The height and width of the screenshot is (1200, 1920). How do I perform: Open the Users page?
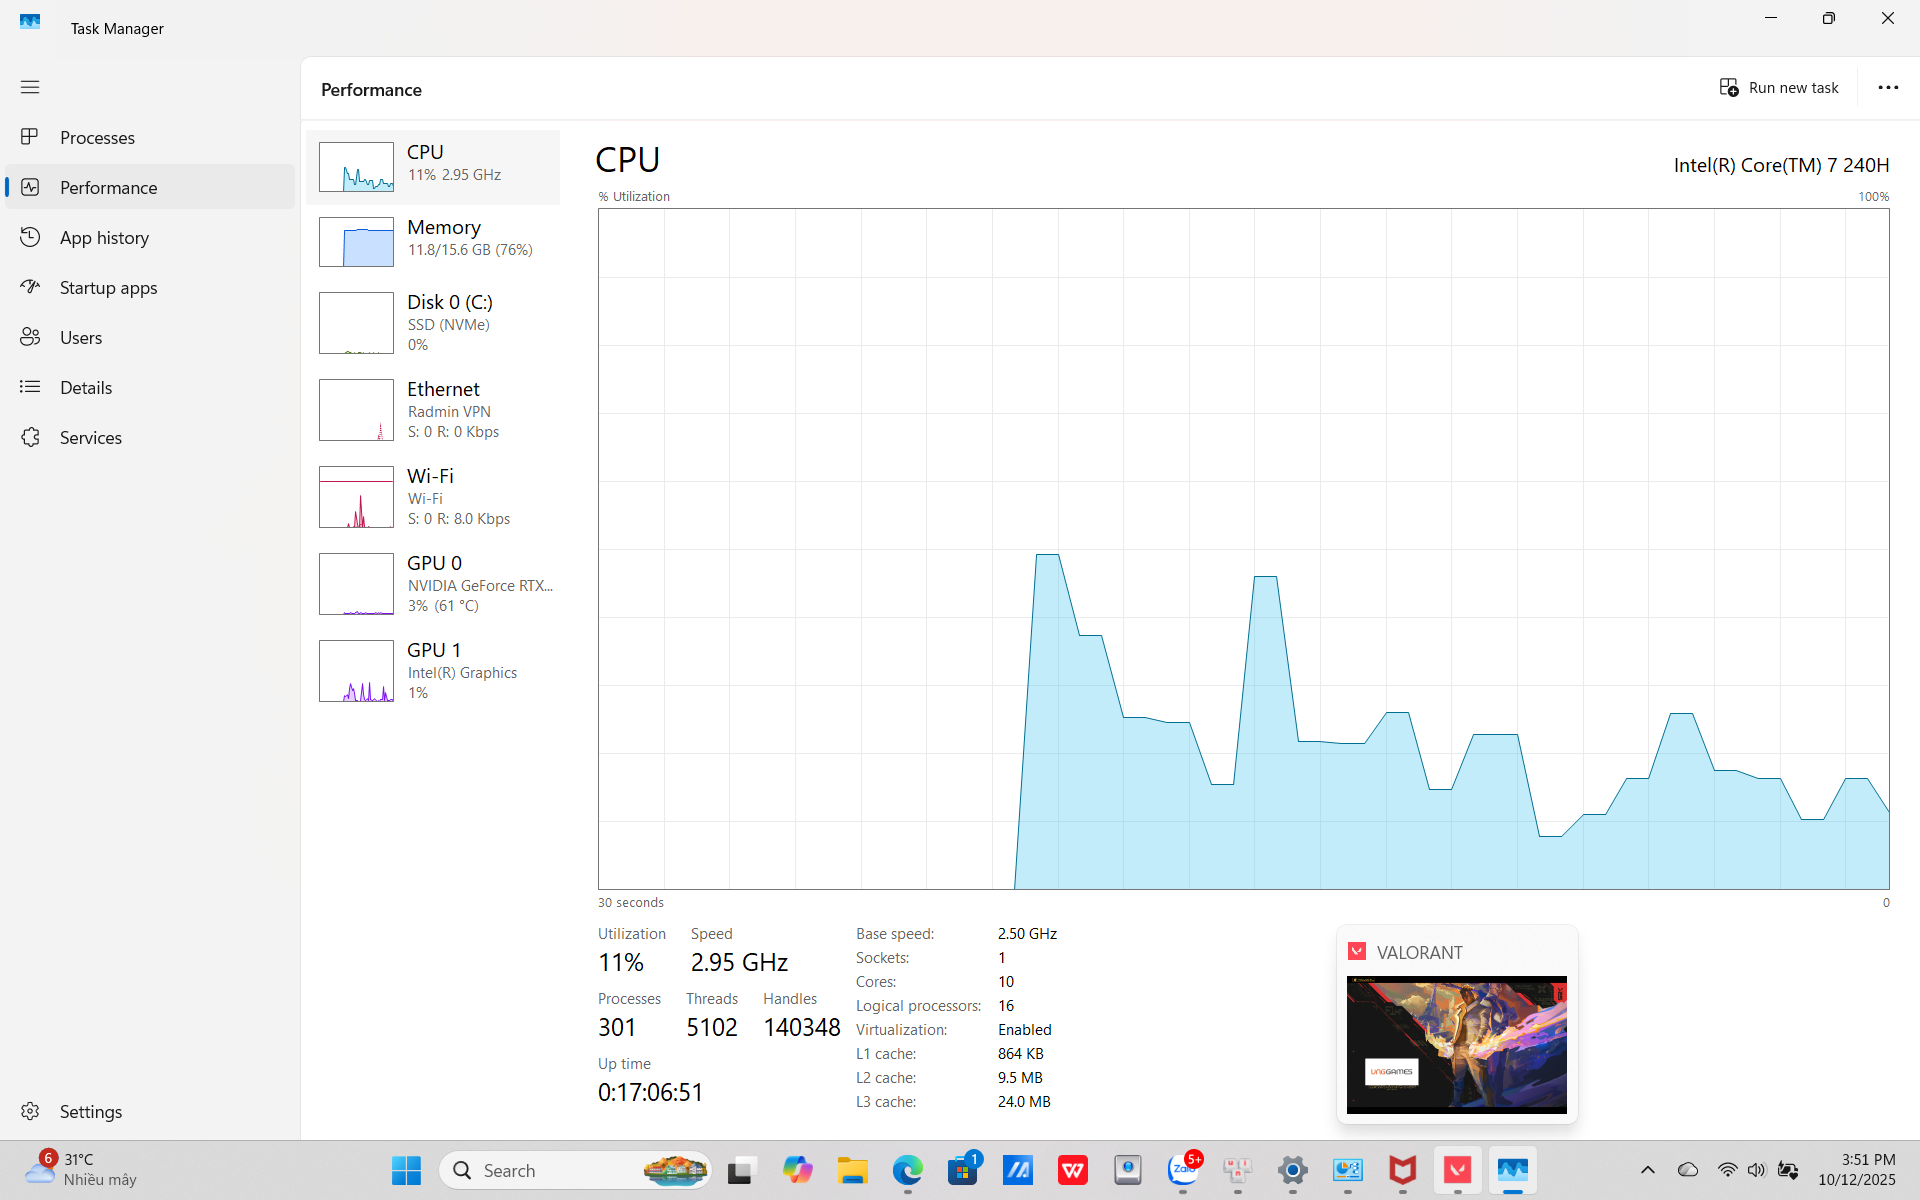coord(80,337)
